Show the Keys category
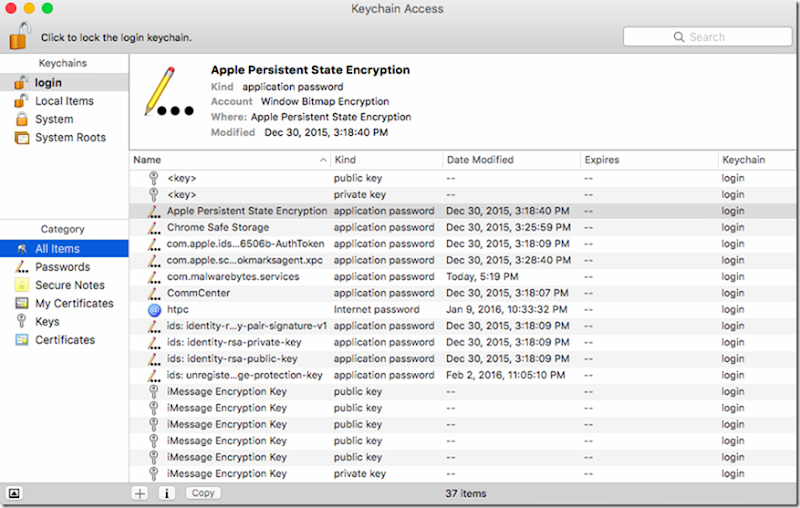 [x=64, y=322]
